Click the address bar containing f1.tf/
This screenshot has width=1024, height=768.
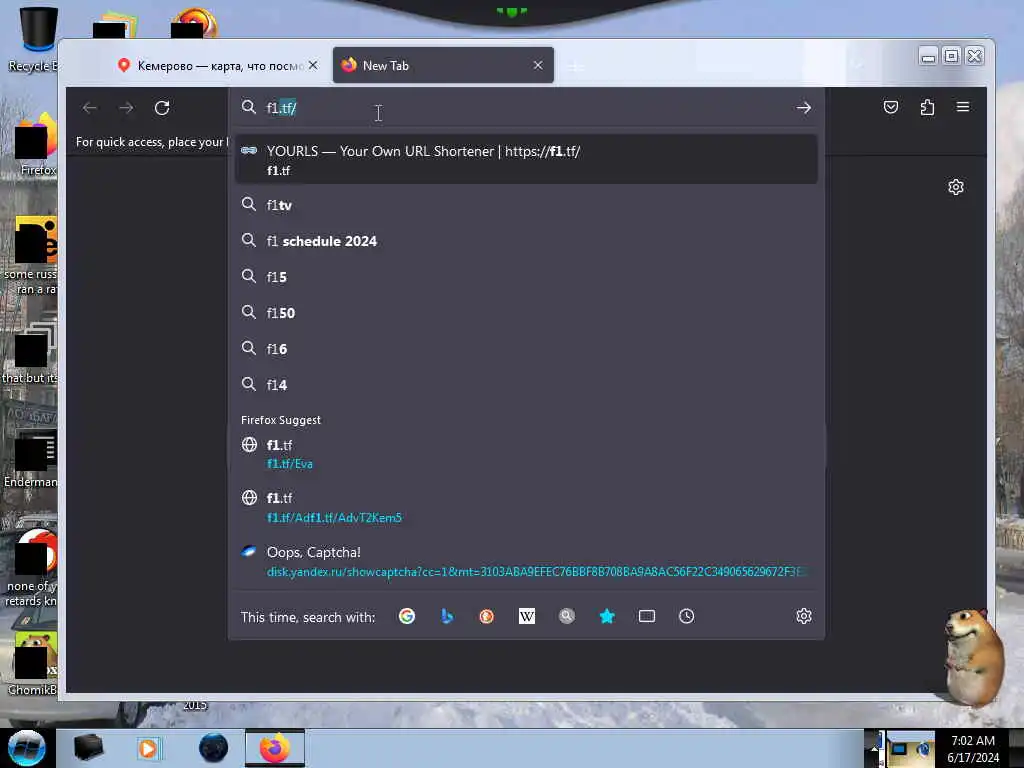526,108
